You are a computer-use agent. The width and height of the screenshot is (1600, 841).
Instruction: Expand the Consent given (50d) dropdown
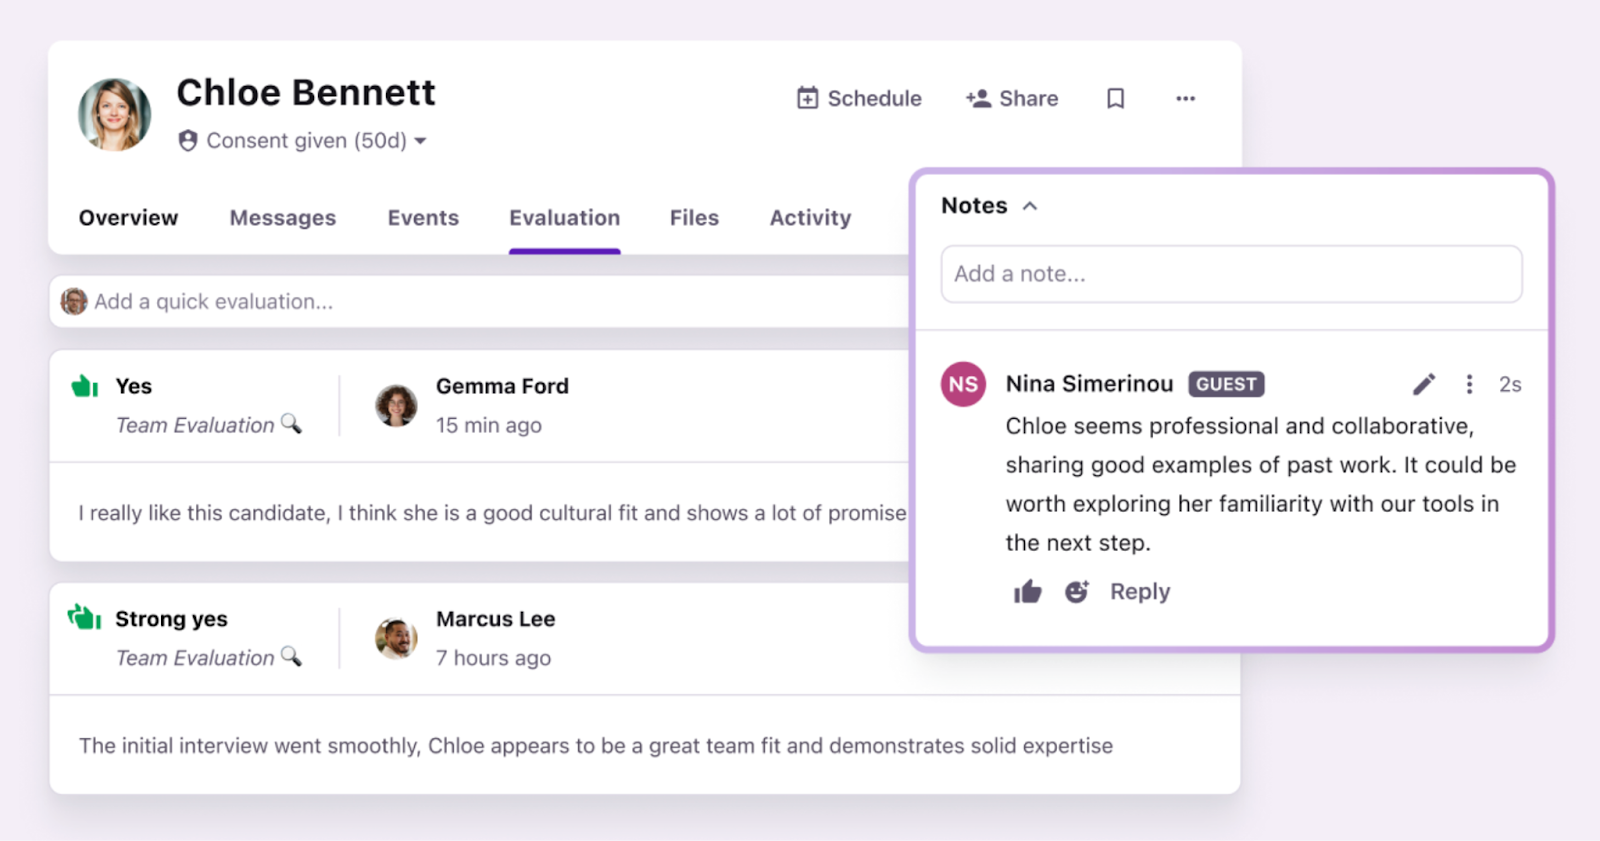[420, 141]
